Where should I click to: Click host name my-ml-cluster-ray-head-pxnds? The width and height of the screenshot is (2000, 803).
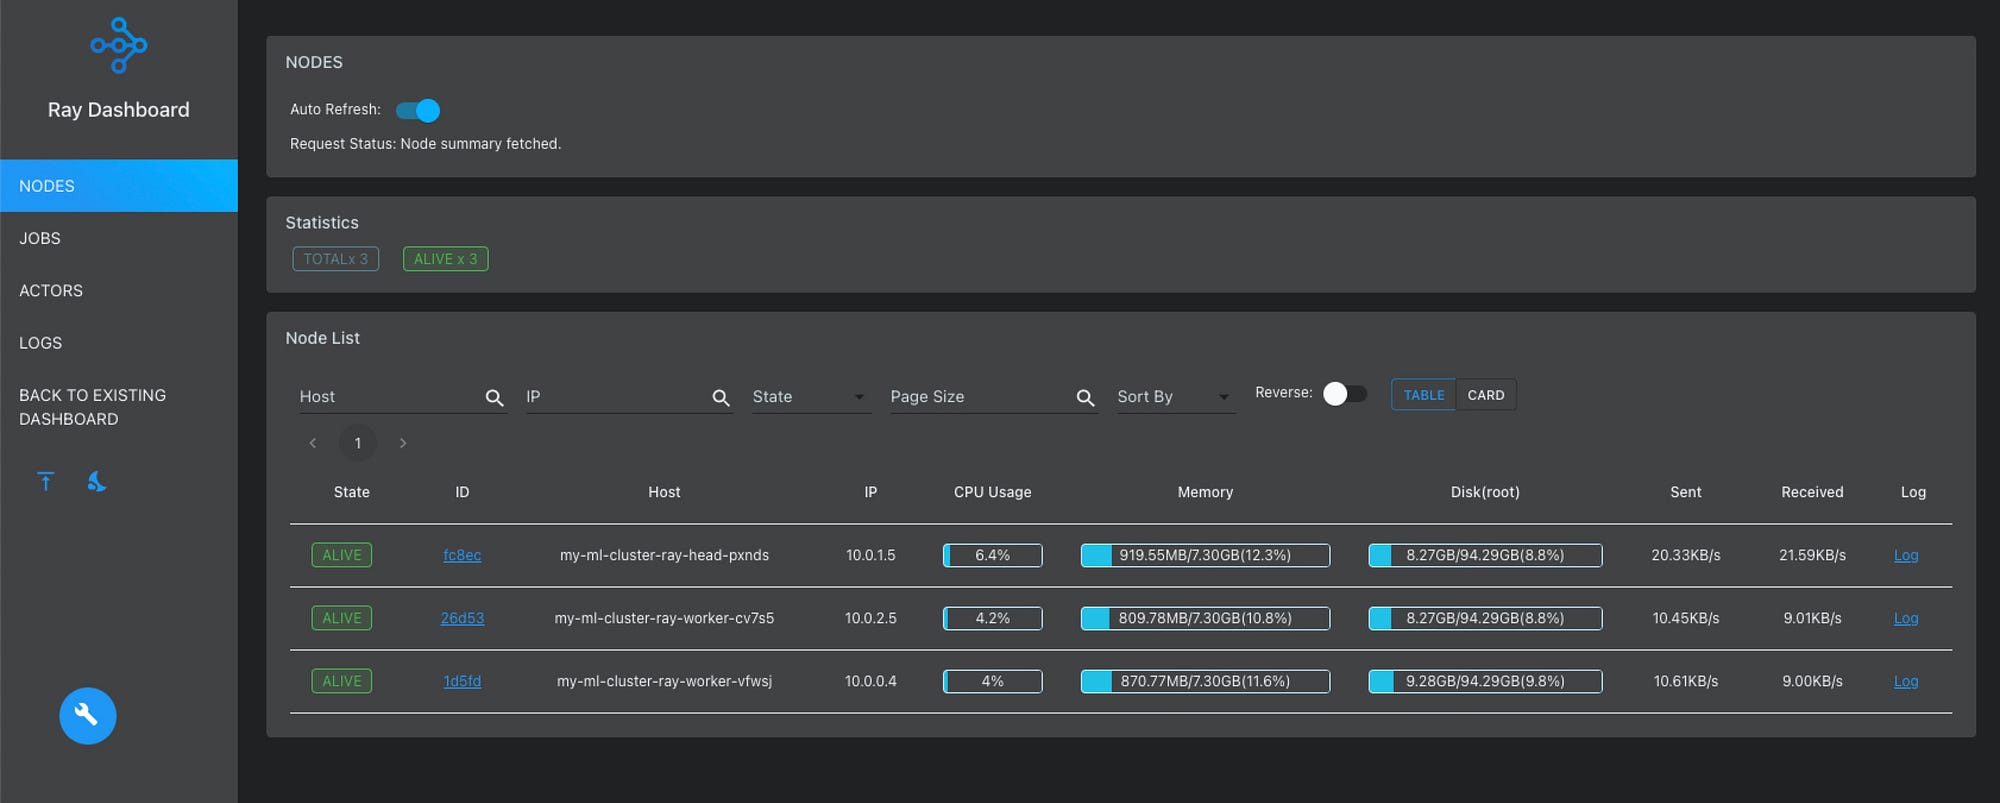tap(664, 555)
